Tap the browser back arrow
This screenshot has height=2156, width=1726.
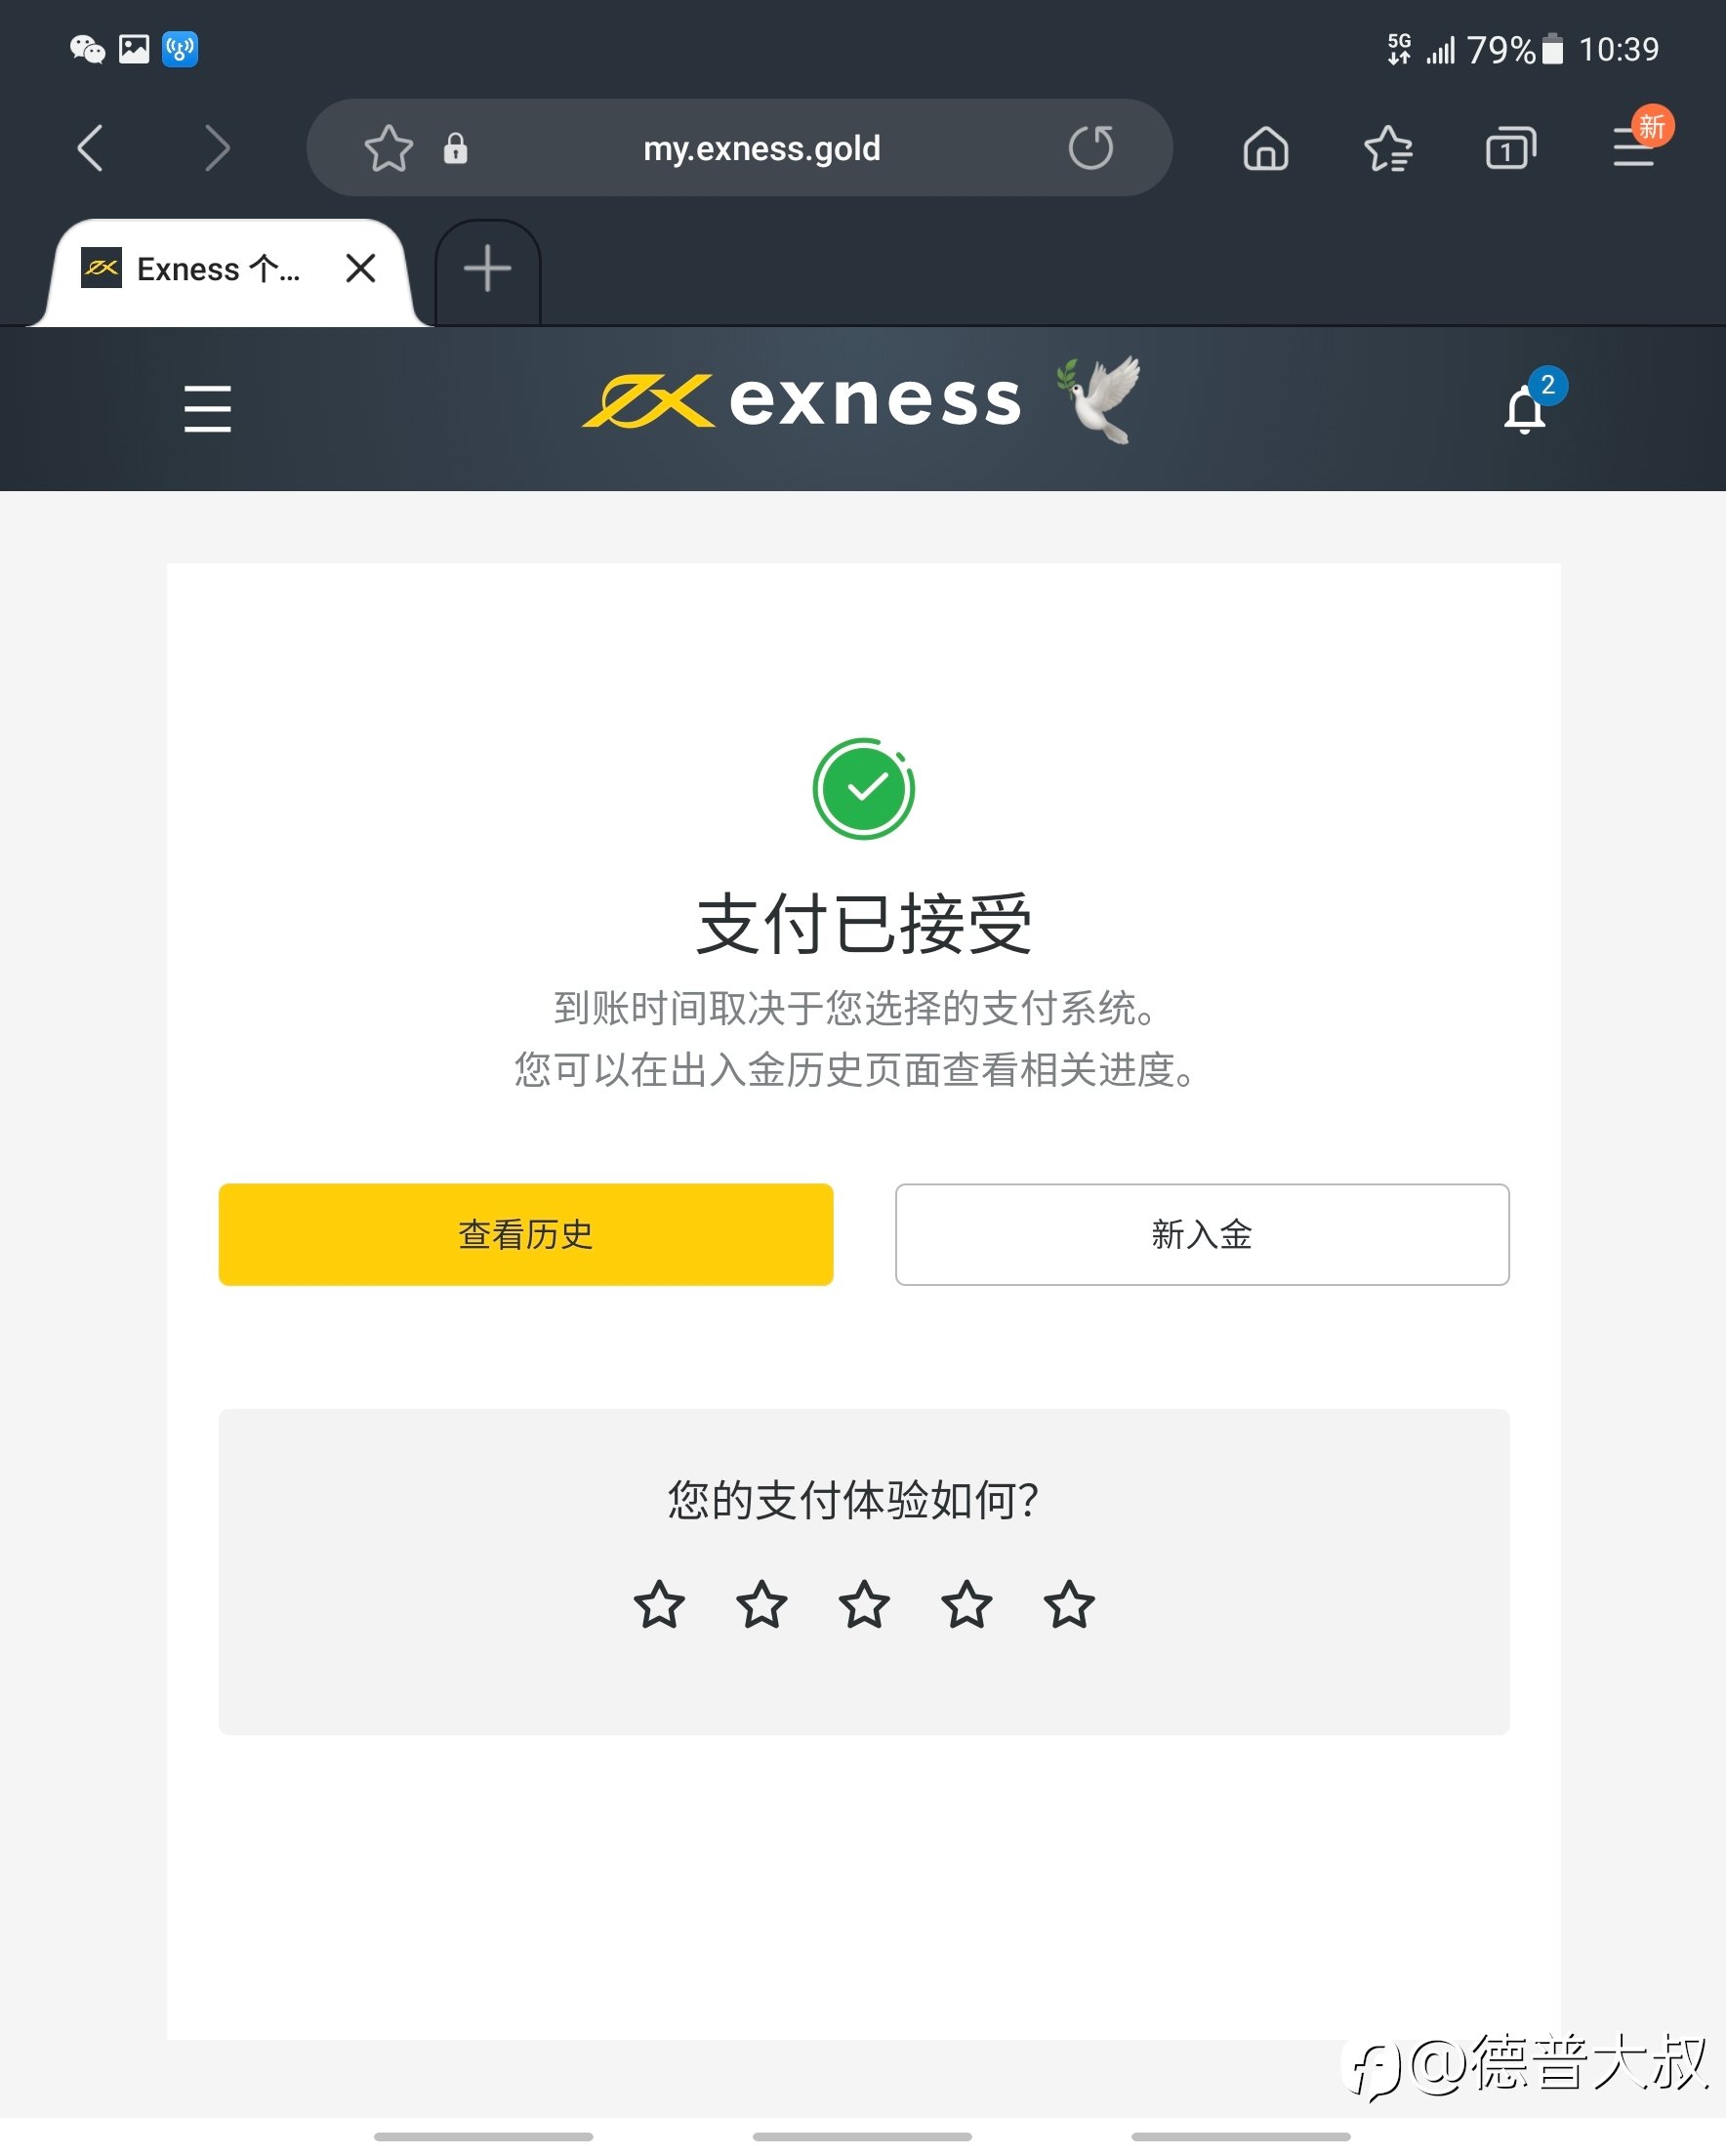pos(91,148)
